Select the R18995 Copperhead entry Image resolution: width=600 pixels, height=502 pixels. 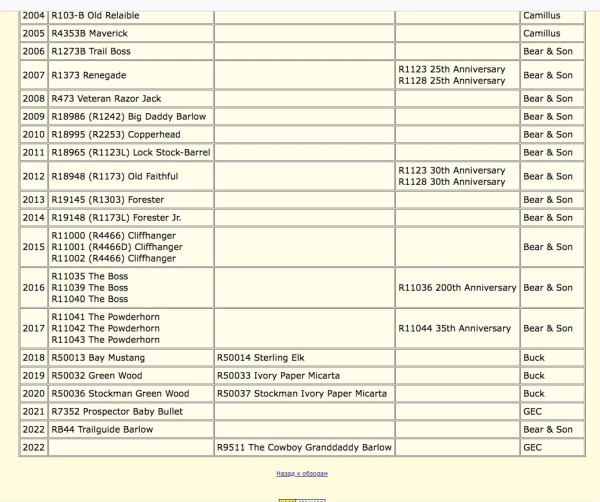tap(131, 135)
